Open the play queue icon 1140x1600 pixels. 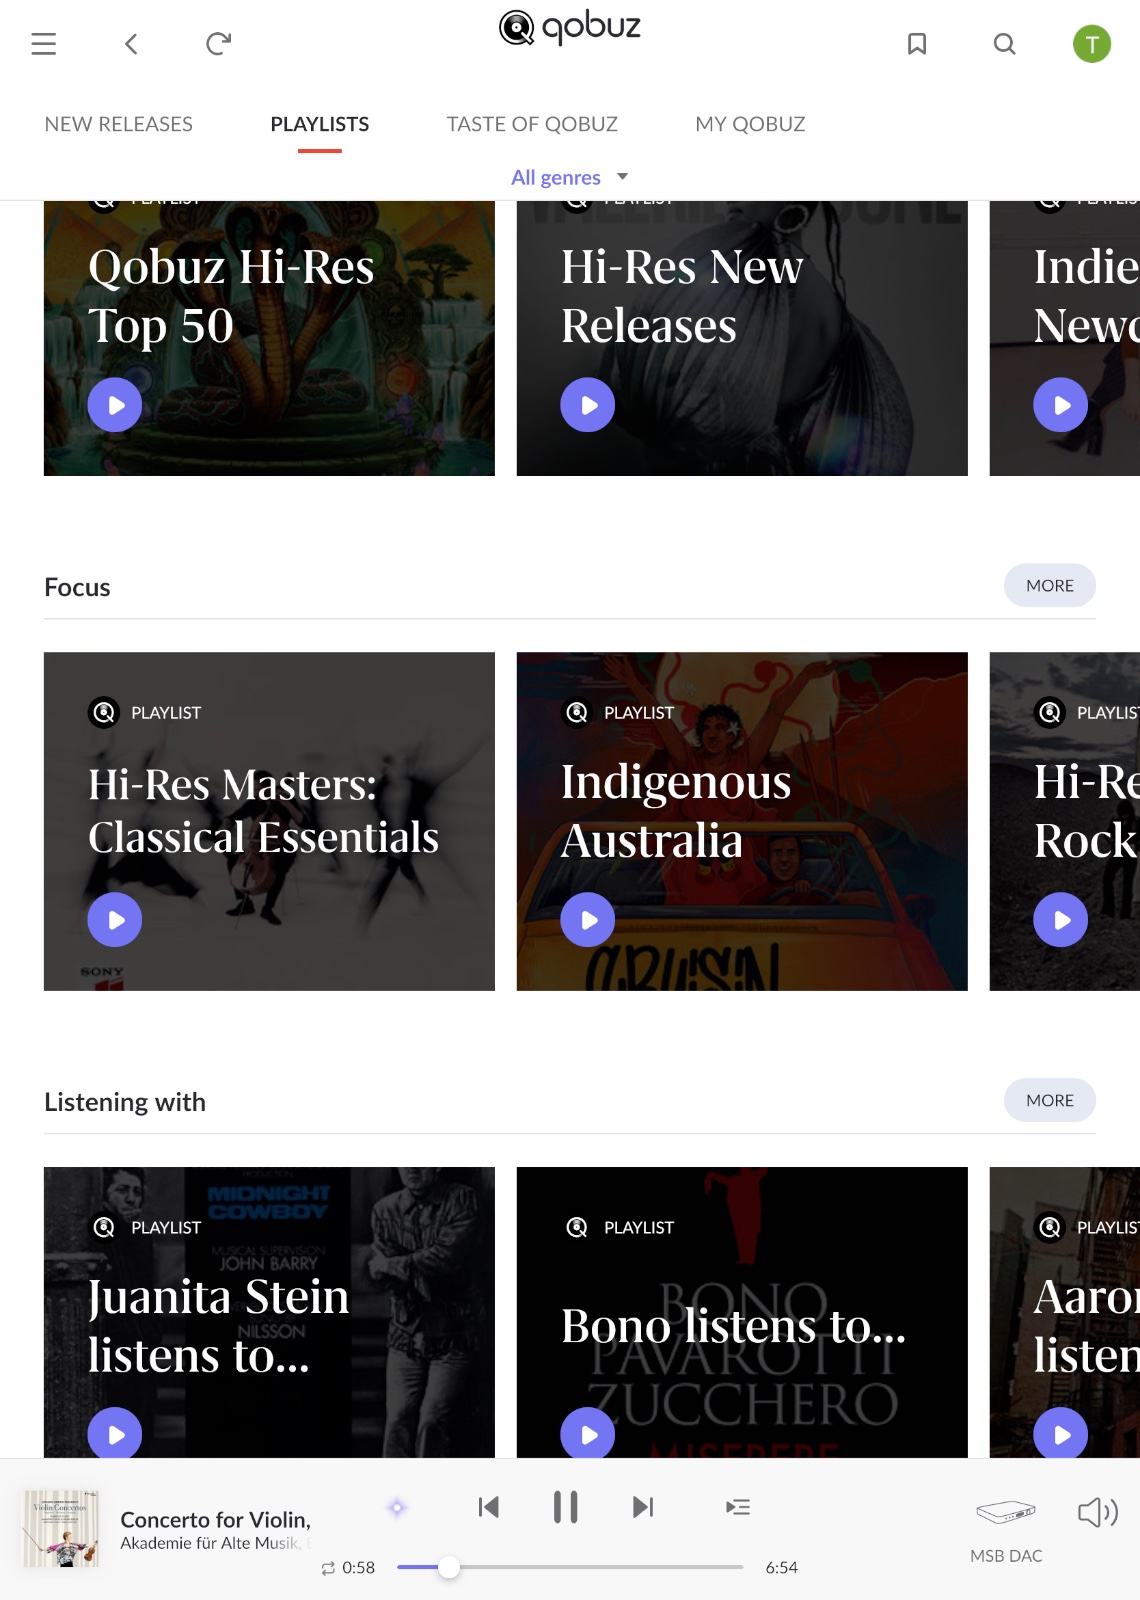(x=738, y=1507)
